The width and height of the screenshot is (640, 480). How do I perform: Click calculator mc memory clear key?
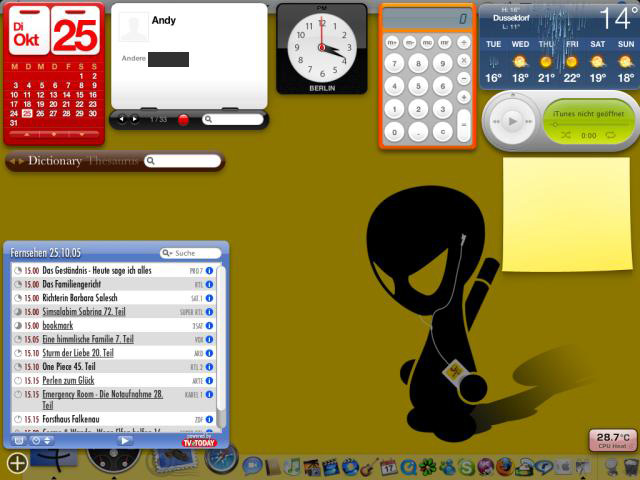point(427,42)
